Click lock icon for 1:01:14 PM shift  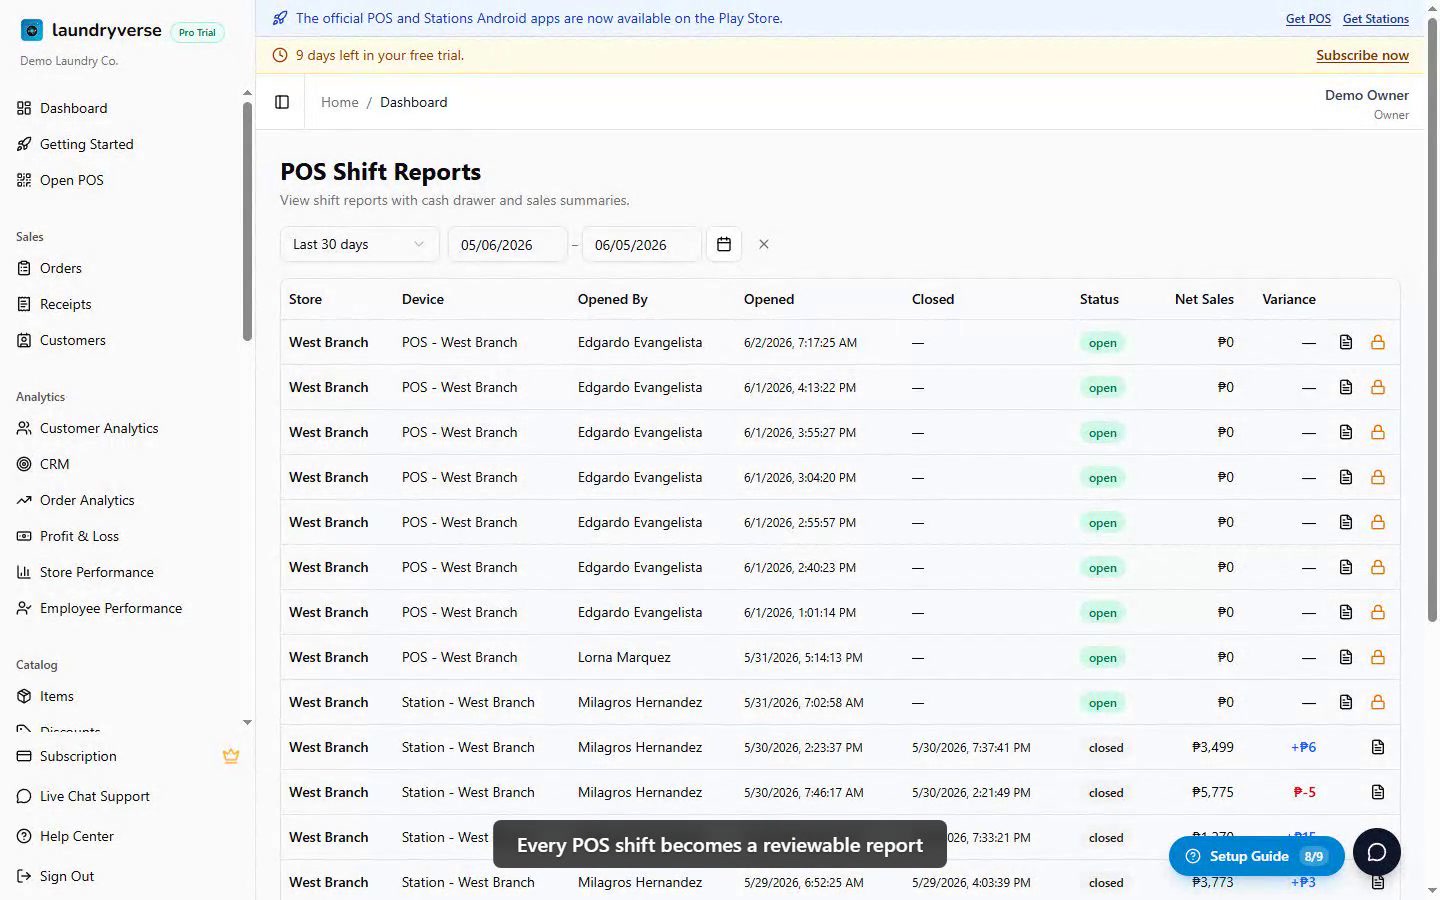(1378, 612)
